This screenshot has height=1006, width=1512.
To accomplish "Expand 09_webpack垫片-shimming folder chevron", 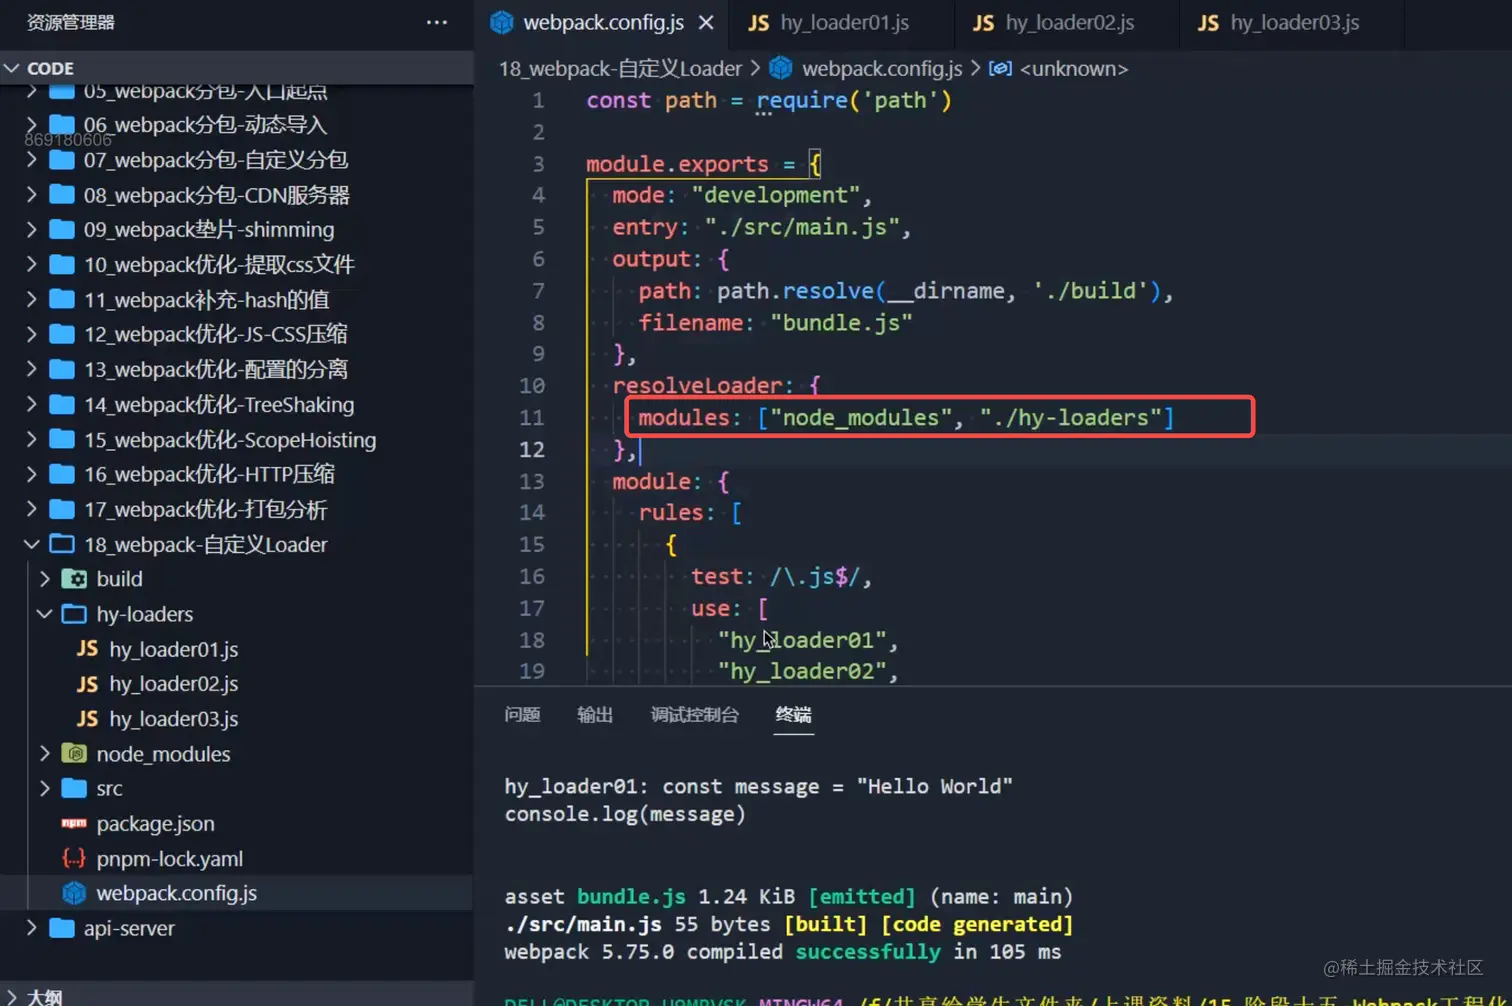I will point(31,229).
